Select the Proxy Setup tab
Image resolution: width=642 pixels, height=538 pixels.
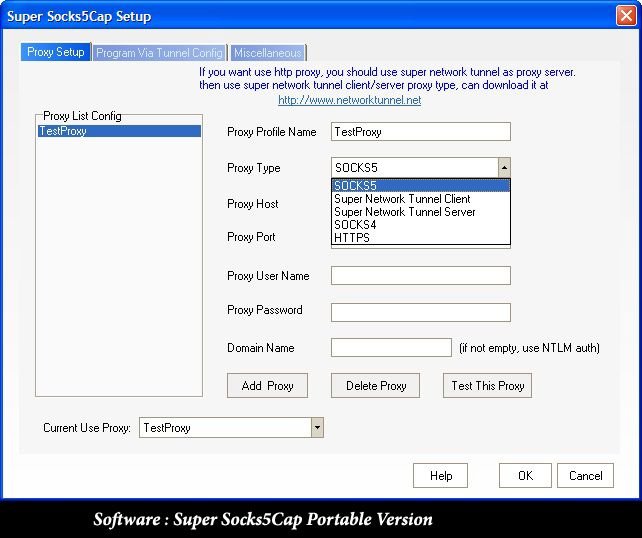55,52
